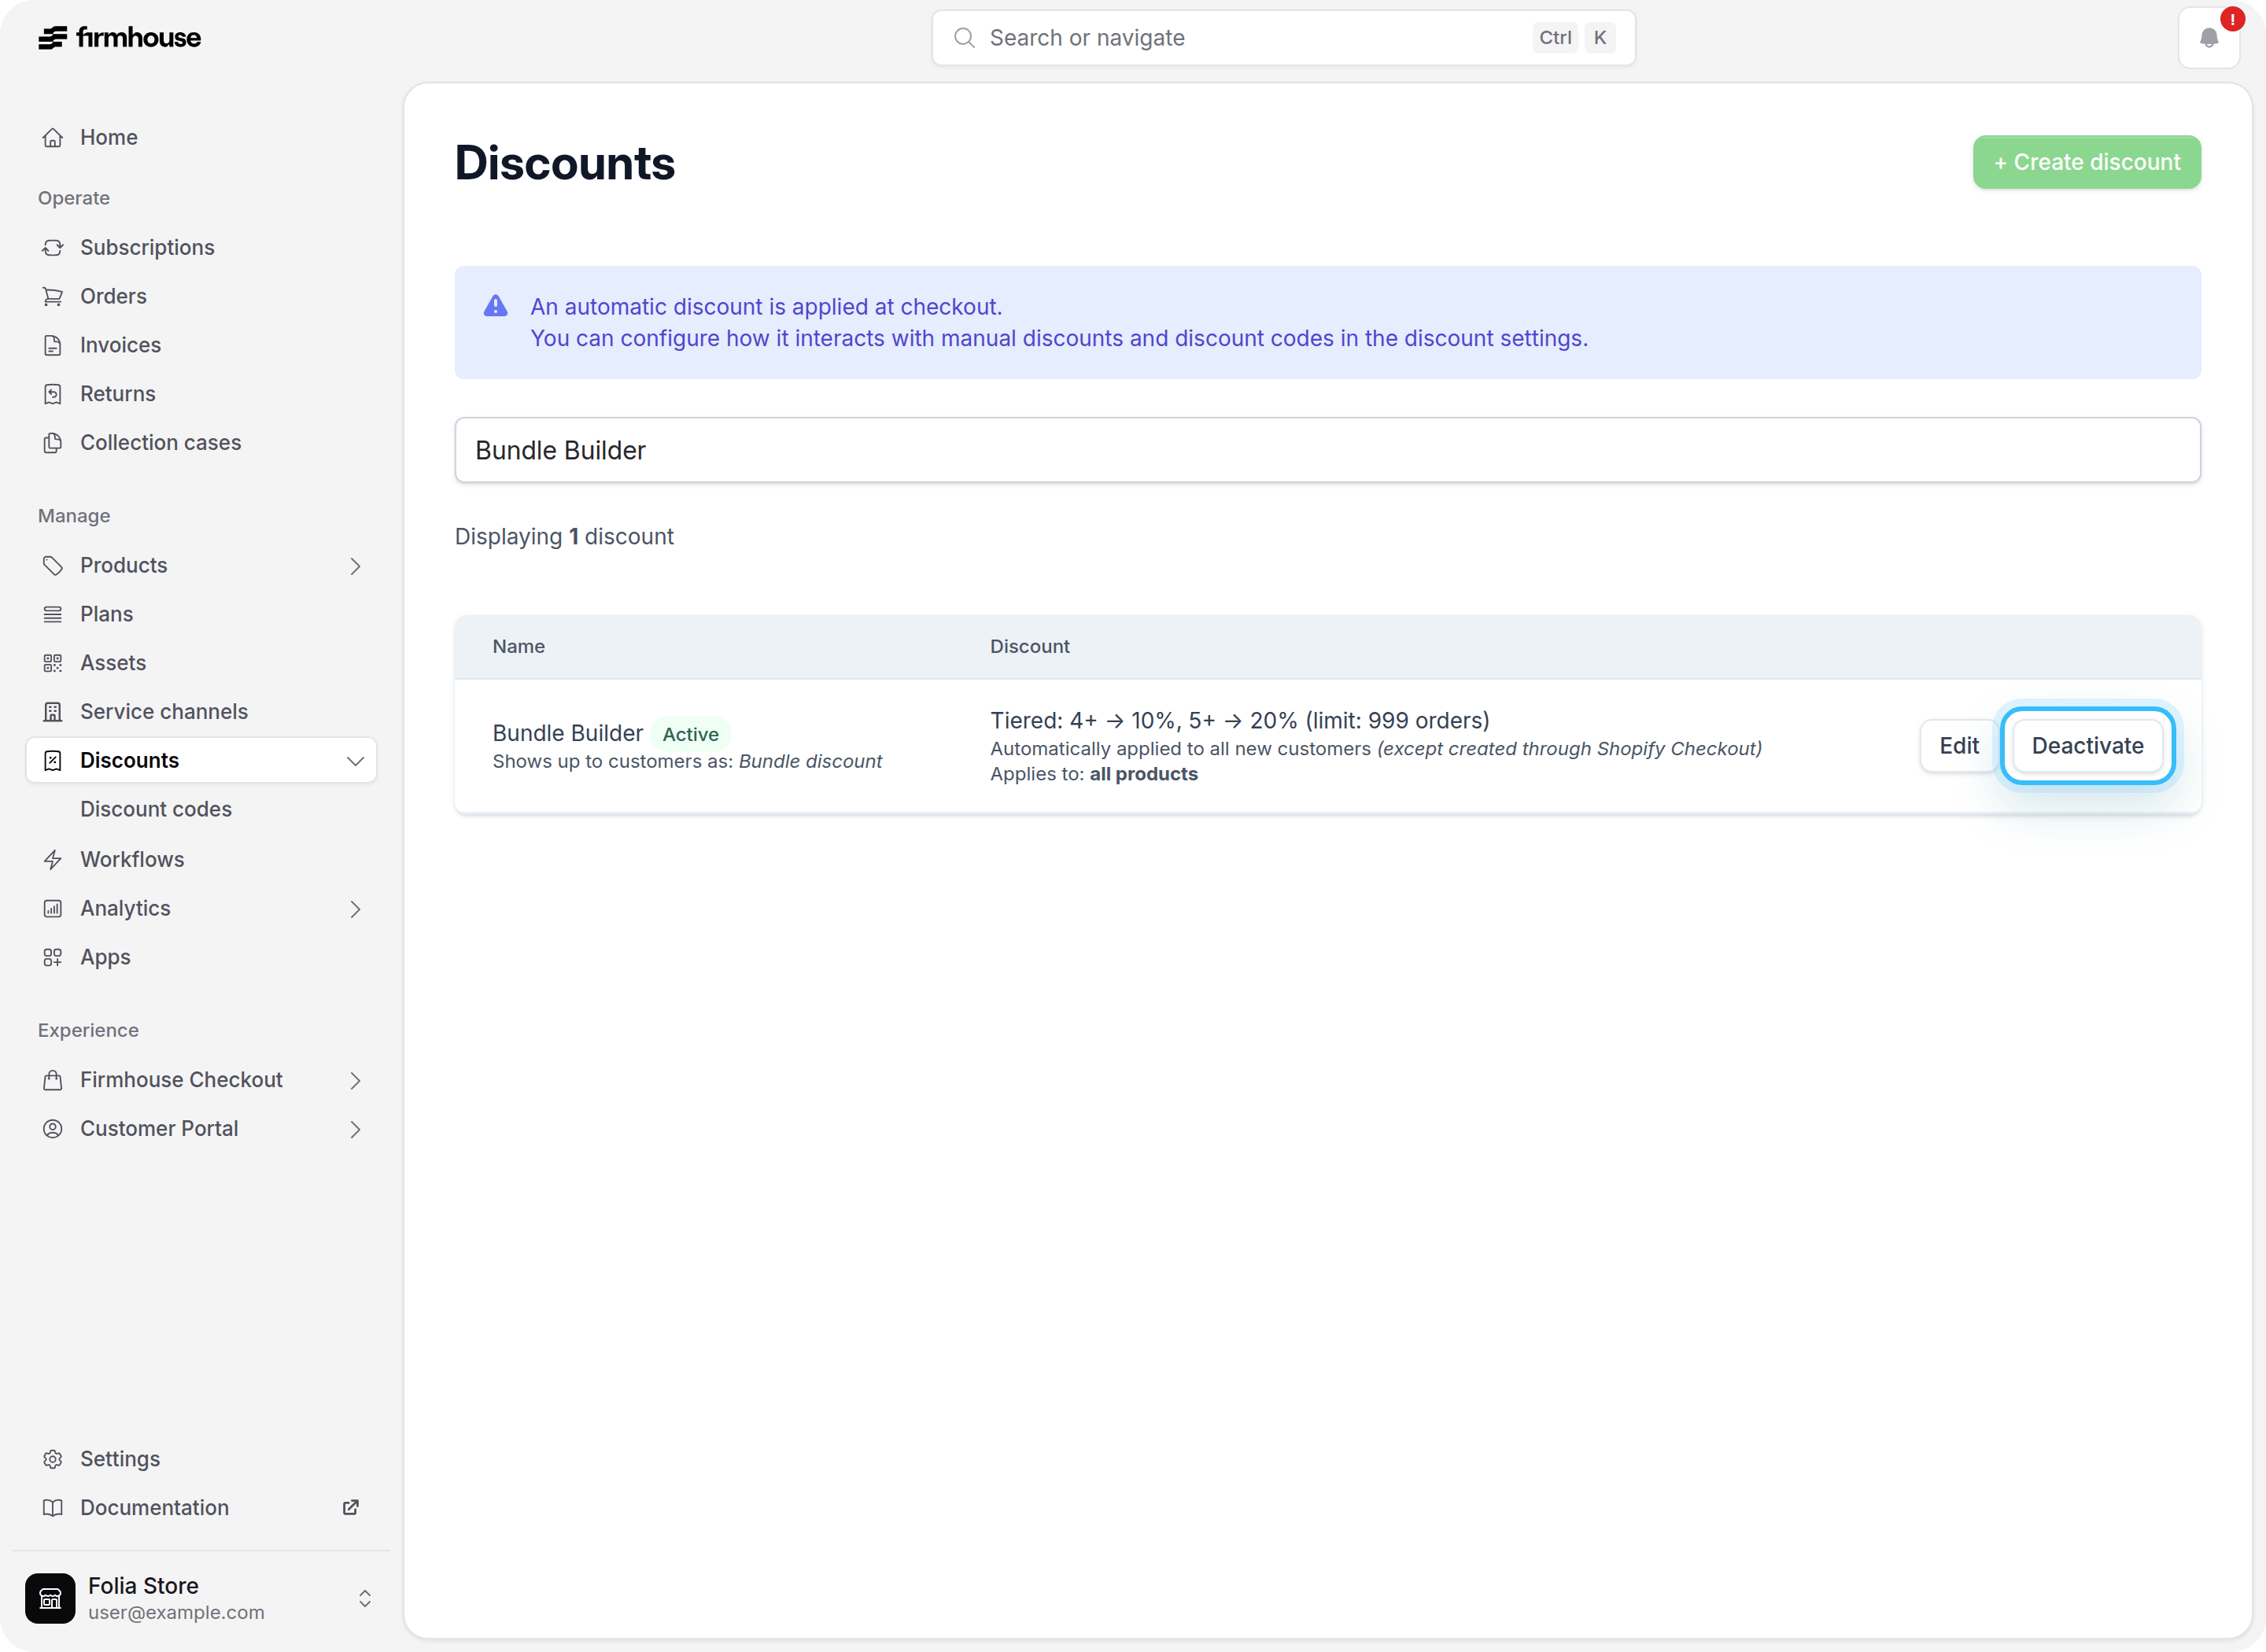Screen dimensions: 2266x1652
Task: Click the Settings gear icon
Action: 53,1459
